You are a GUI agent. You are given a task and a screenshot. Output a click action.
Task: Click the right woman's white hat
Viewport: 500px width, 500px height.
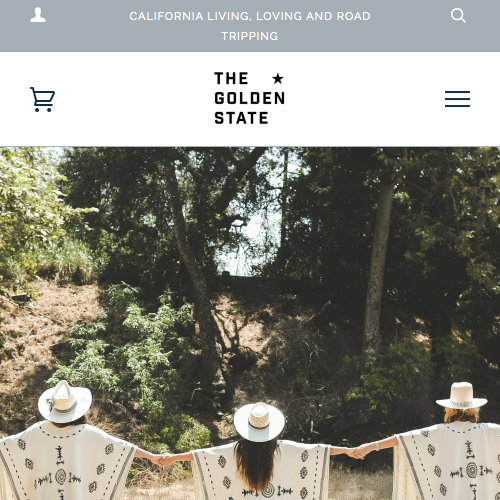462,396
